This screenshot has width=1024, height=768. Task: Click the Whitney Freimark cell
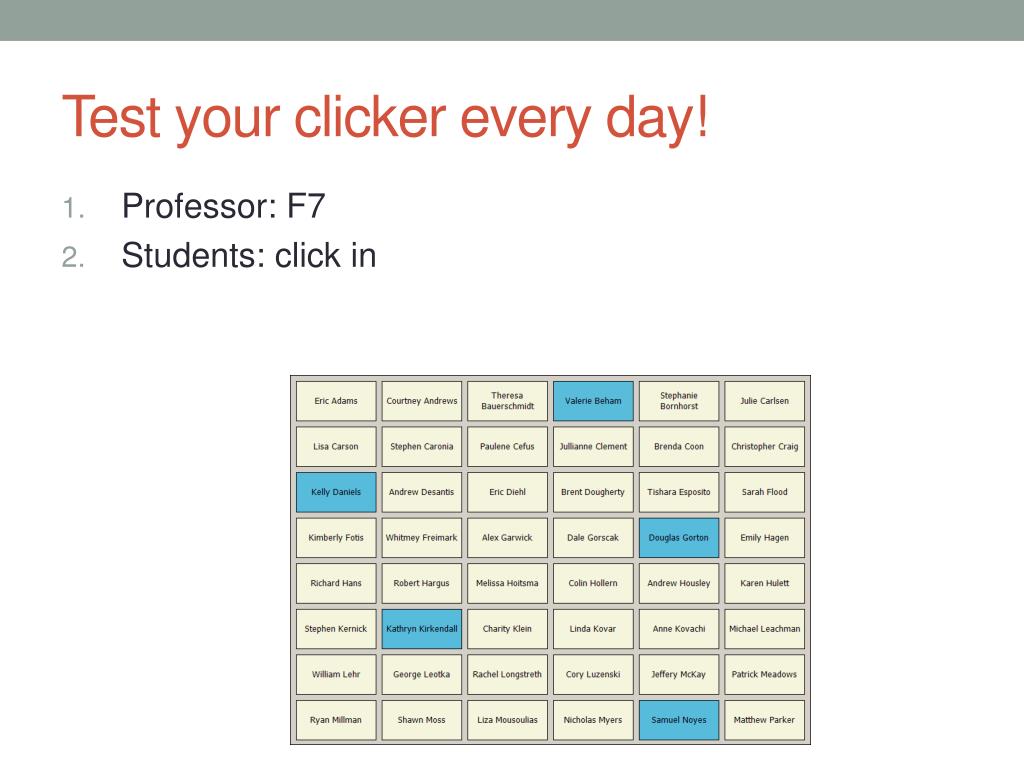[422, 537]
